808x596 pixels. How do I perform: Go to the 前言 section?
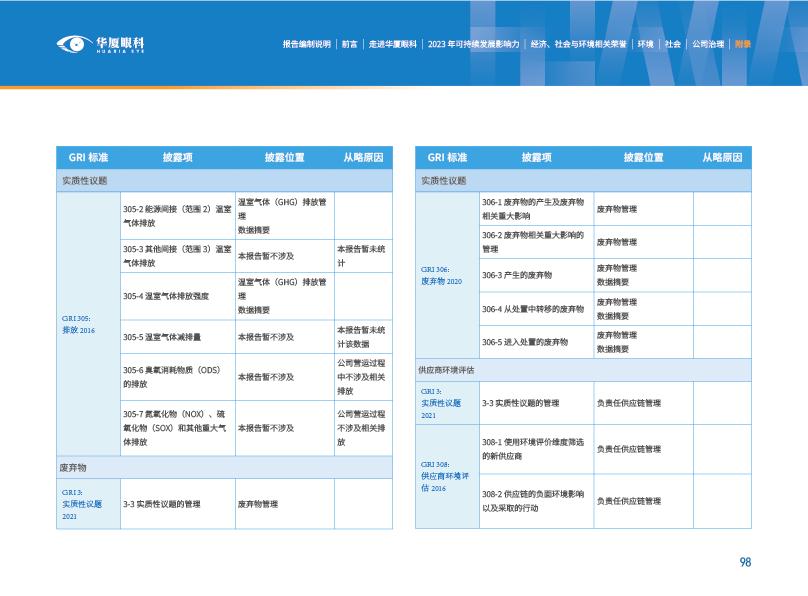tap(349, 44)
